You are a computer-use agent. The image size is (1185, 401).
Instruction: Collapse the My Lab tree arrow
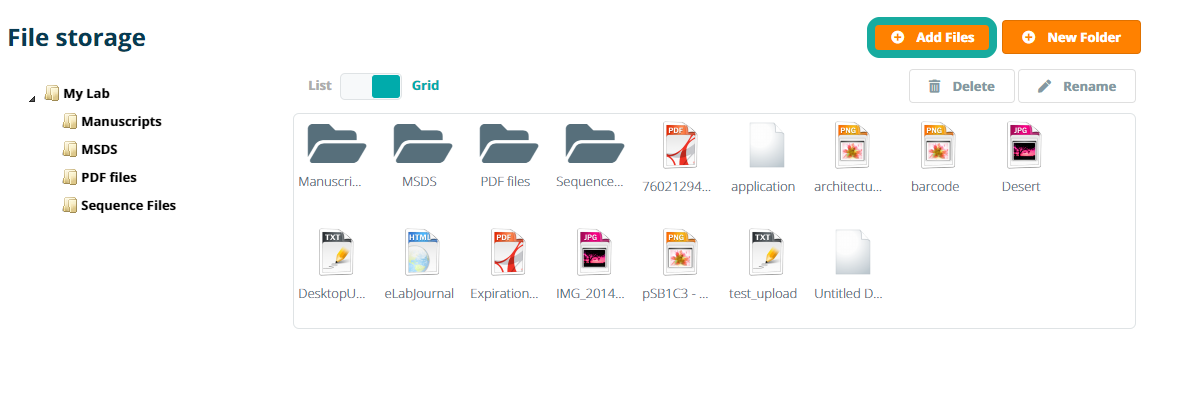pos(32,97)
